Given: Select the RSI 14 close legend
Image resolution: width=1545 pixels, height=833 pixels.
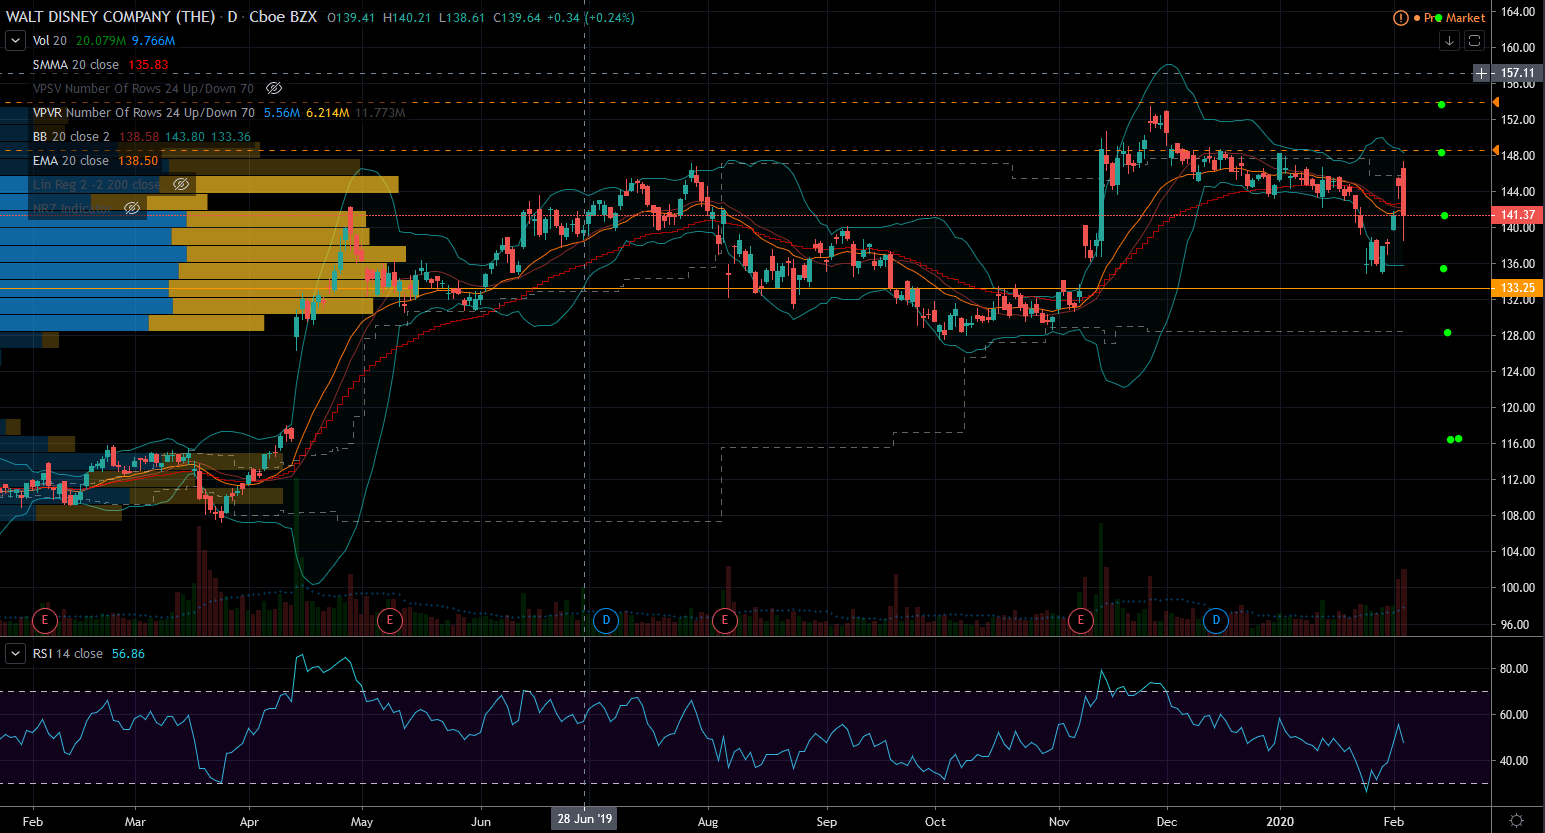Looking at the screenshot, I should (68, 654).
